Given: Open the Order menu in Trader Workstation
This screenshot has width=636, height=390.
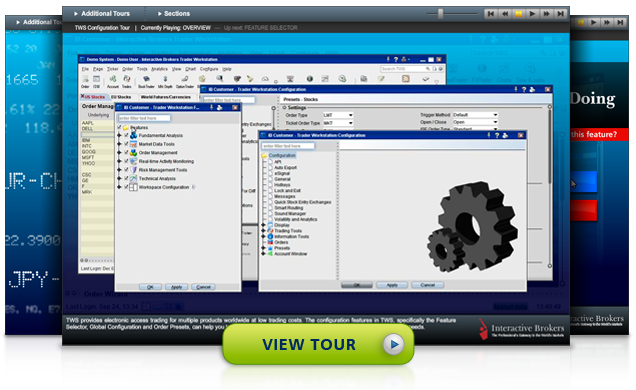Looking at the screenshot, I should pyautogui.click(x=127, y=69).
